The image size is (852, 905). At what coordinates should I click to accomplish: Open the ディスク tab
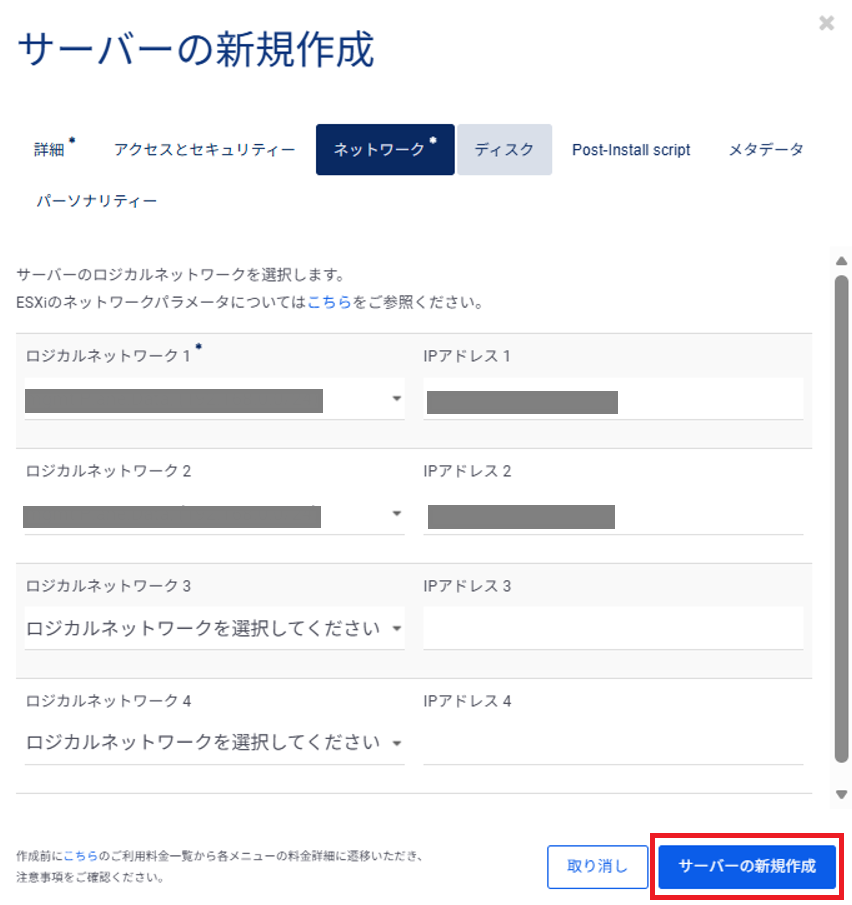[504, 150]
